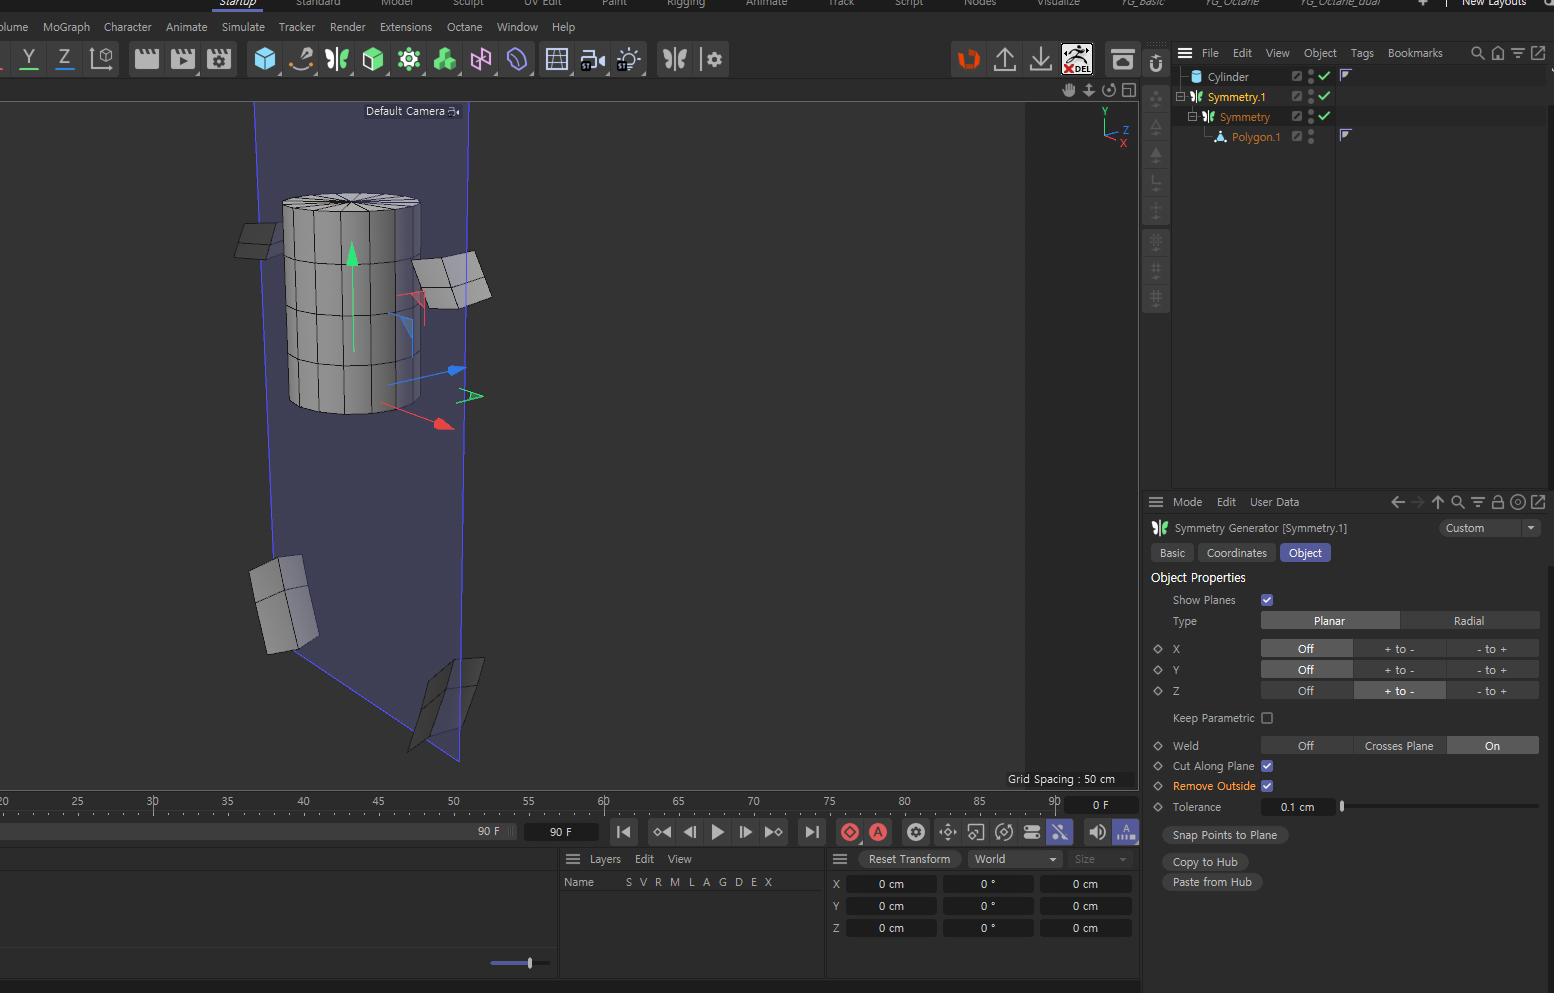Toggle Cylinder visibility dots
1554x993 pixels.
tap(1311, 76)
